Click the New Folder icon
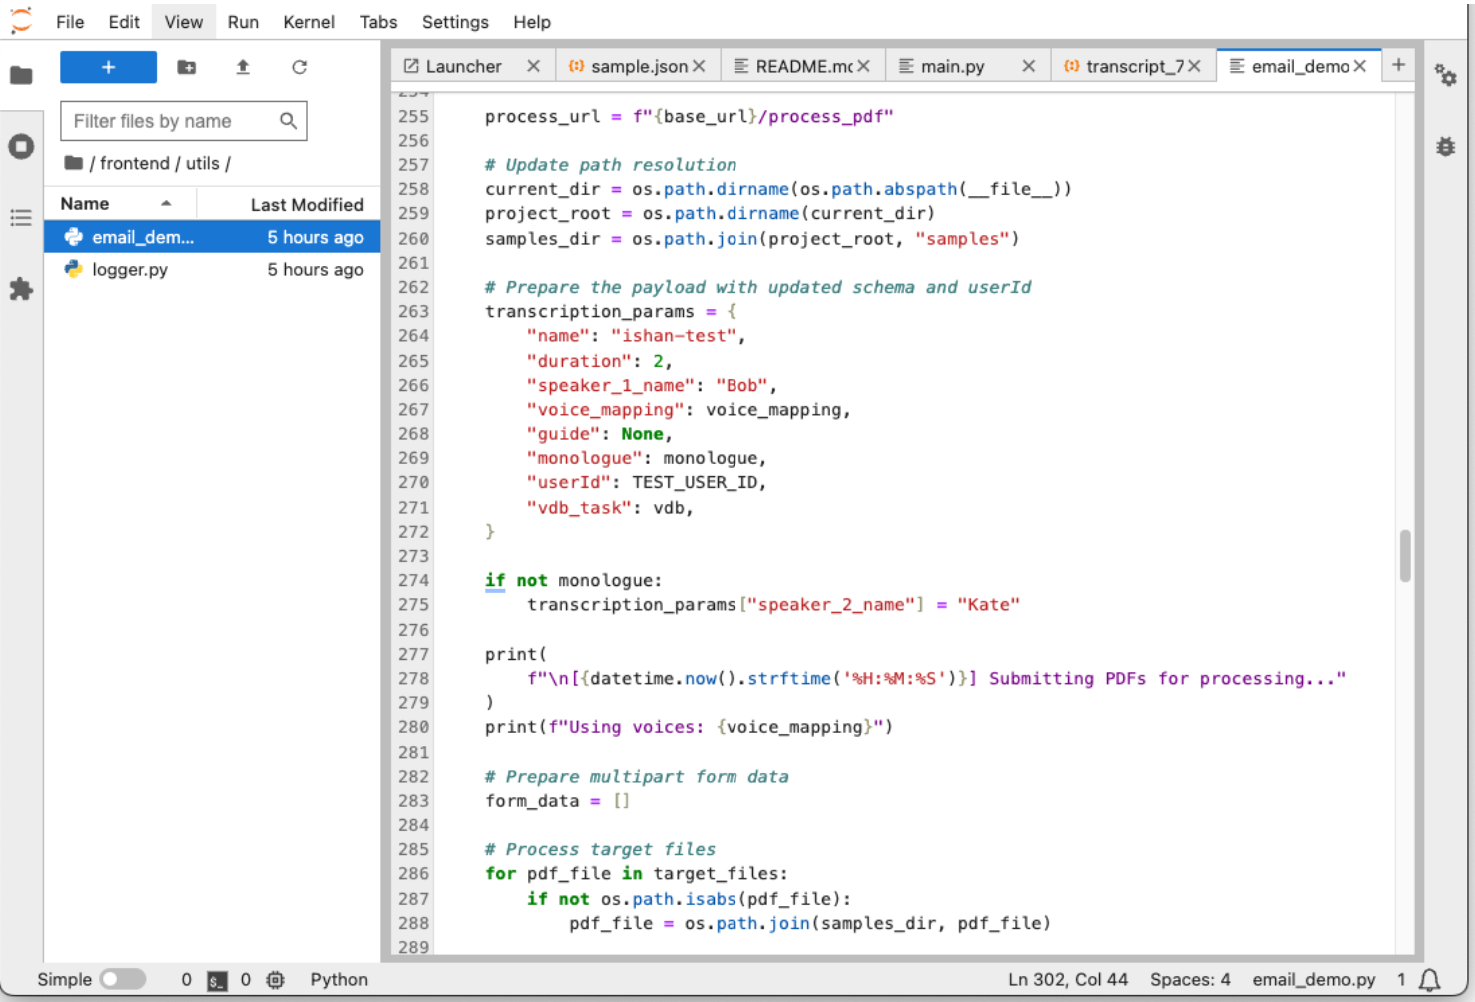This screenshot has height=1002, width=1475. (186, 67)
